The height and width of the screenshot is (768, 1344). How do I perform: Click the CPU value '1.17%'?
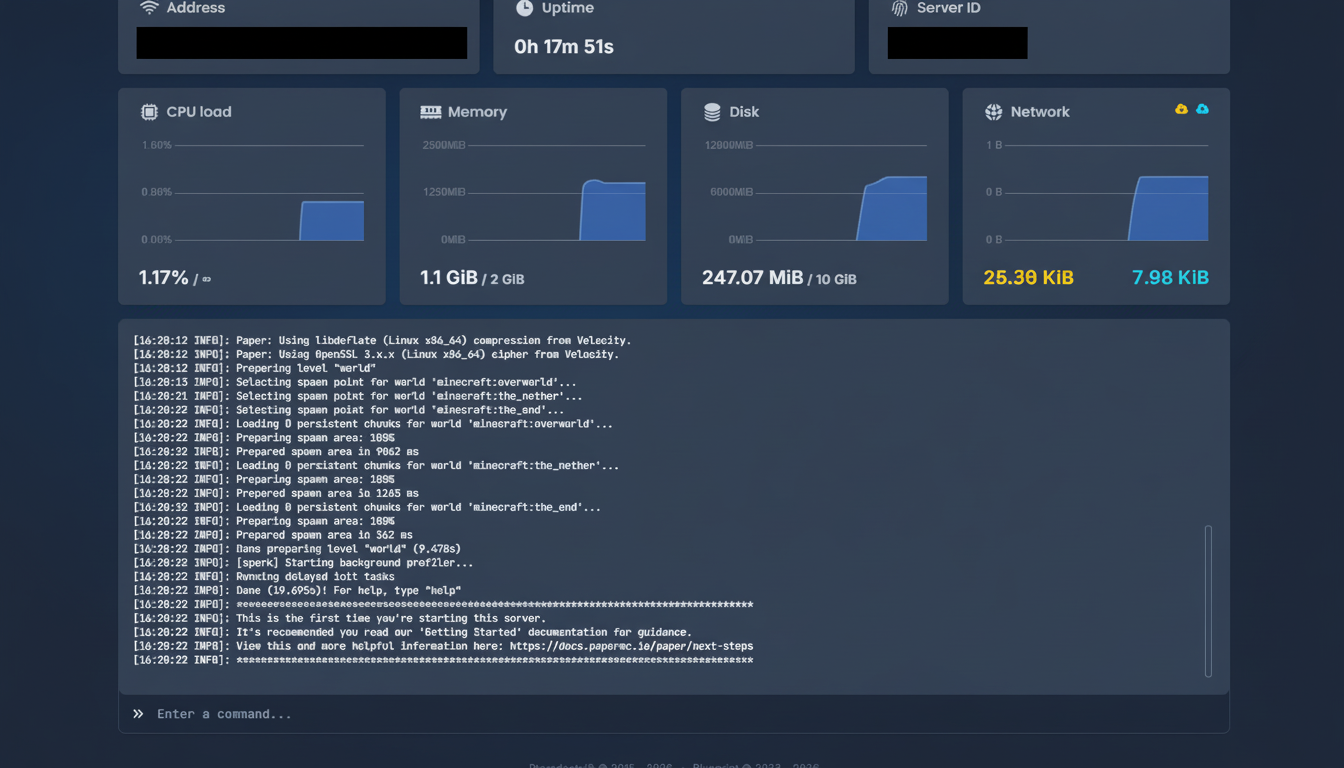coord(164,278)
